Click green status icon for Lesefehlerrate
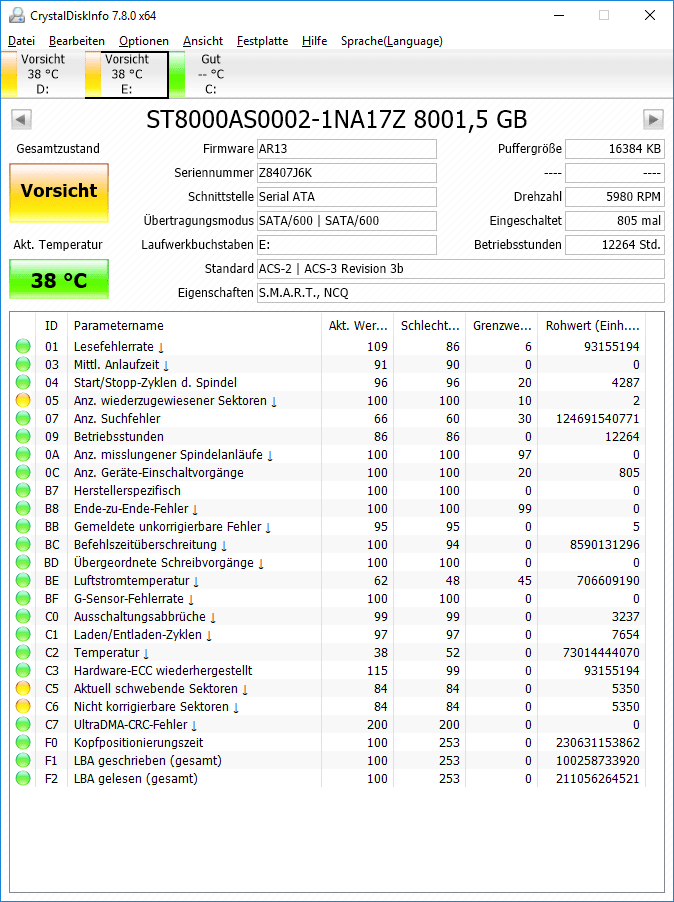The width and height of the screenshot is (674, 902). coord(23,346)
